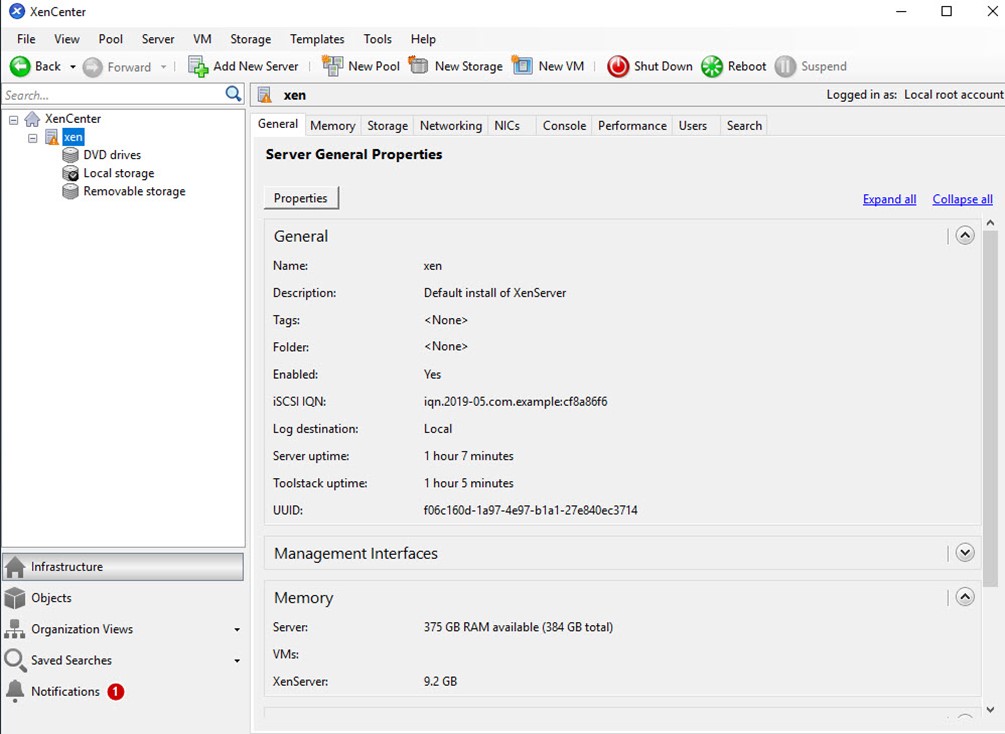Click the New Pool icon
This screenshot has width=1005, height=734.
(x=333, y=65)
